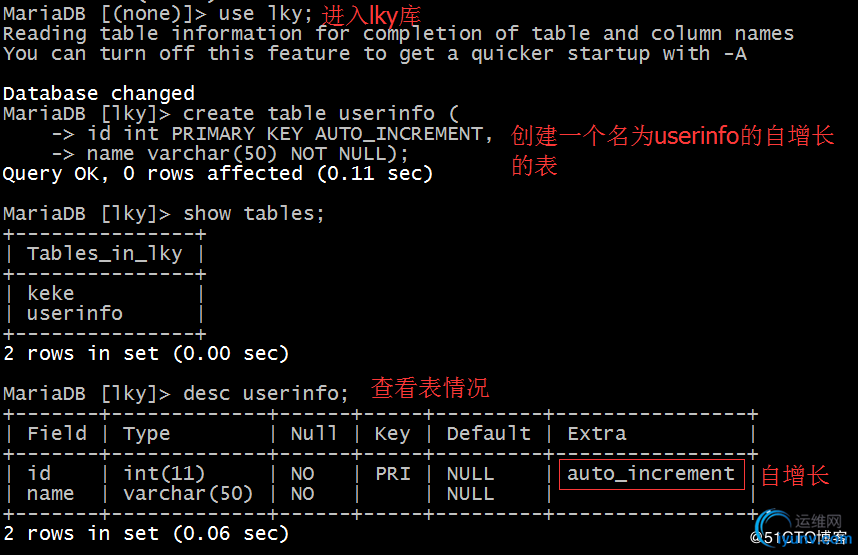The height and width of the screenshot is (555, 858).
Task: Click the 'Extra' column header
Action: click(597, 433)
